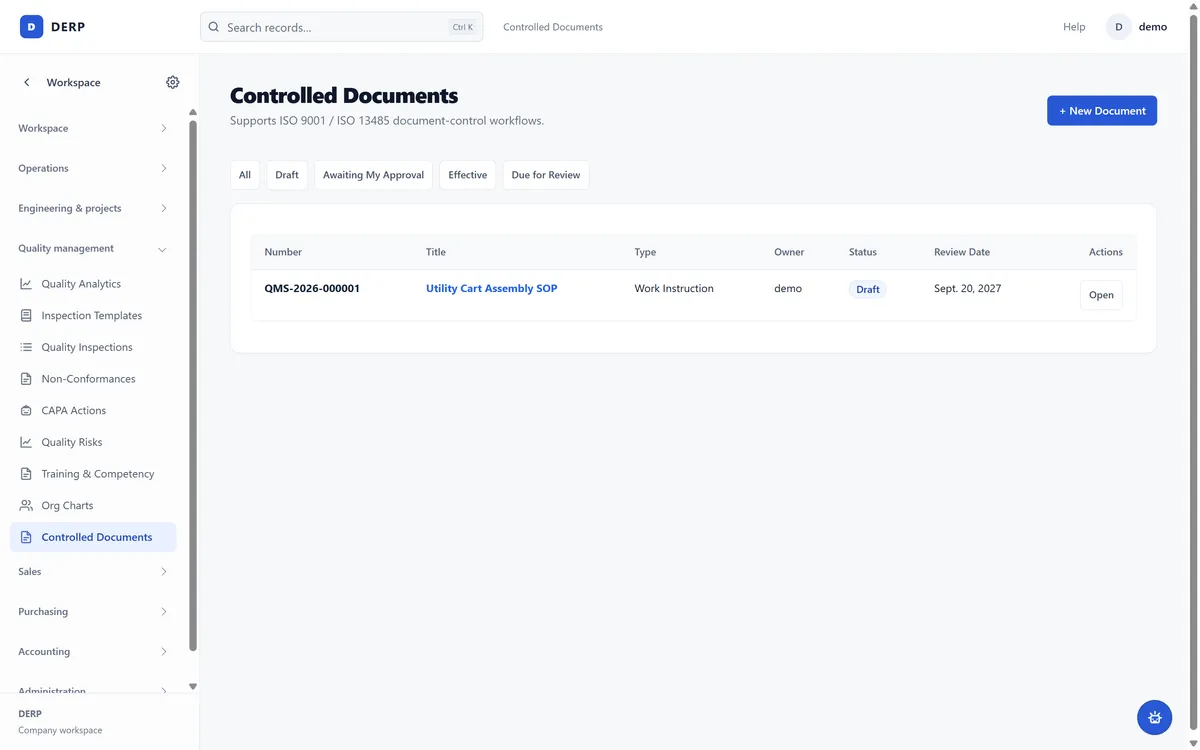Show Effective documents filter
Viewport: 1200px width, 750px height.
467,175
